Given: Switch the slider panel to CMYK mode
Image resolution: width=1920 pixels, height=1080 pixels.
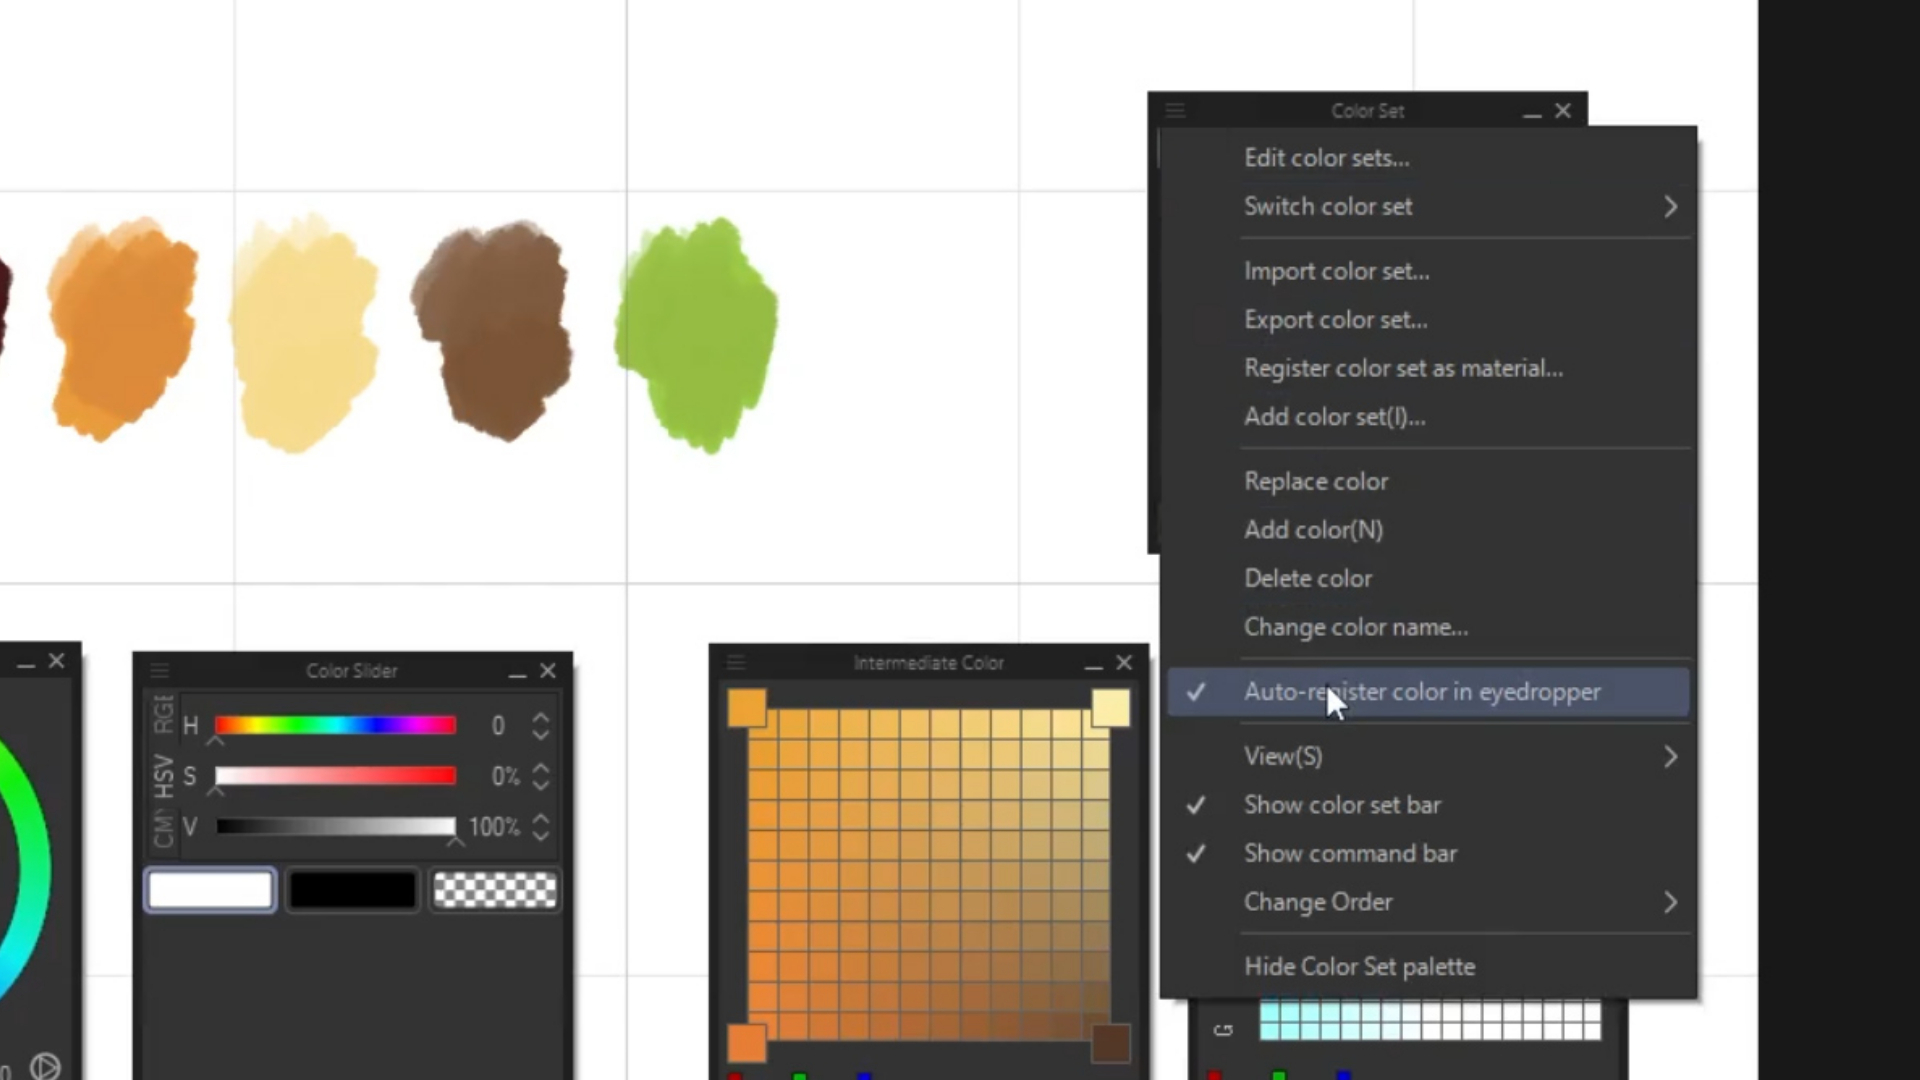Looking at the screenshot, I should 164,830.
